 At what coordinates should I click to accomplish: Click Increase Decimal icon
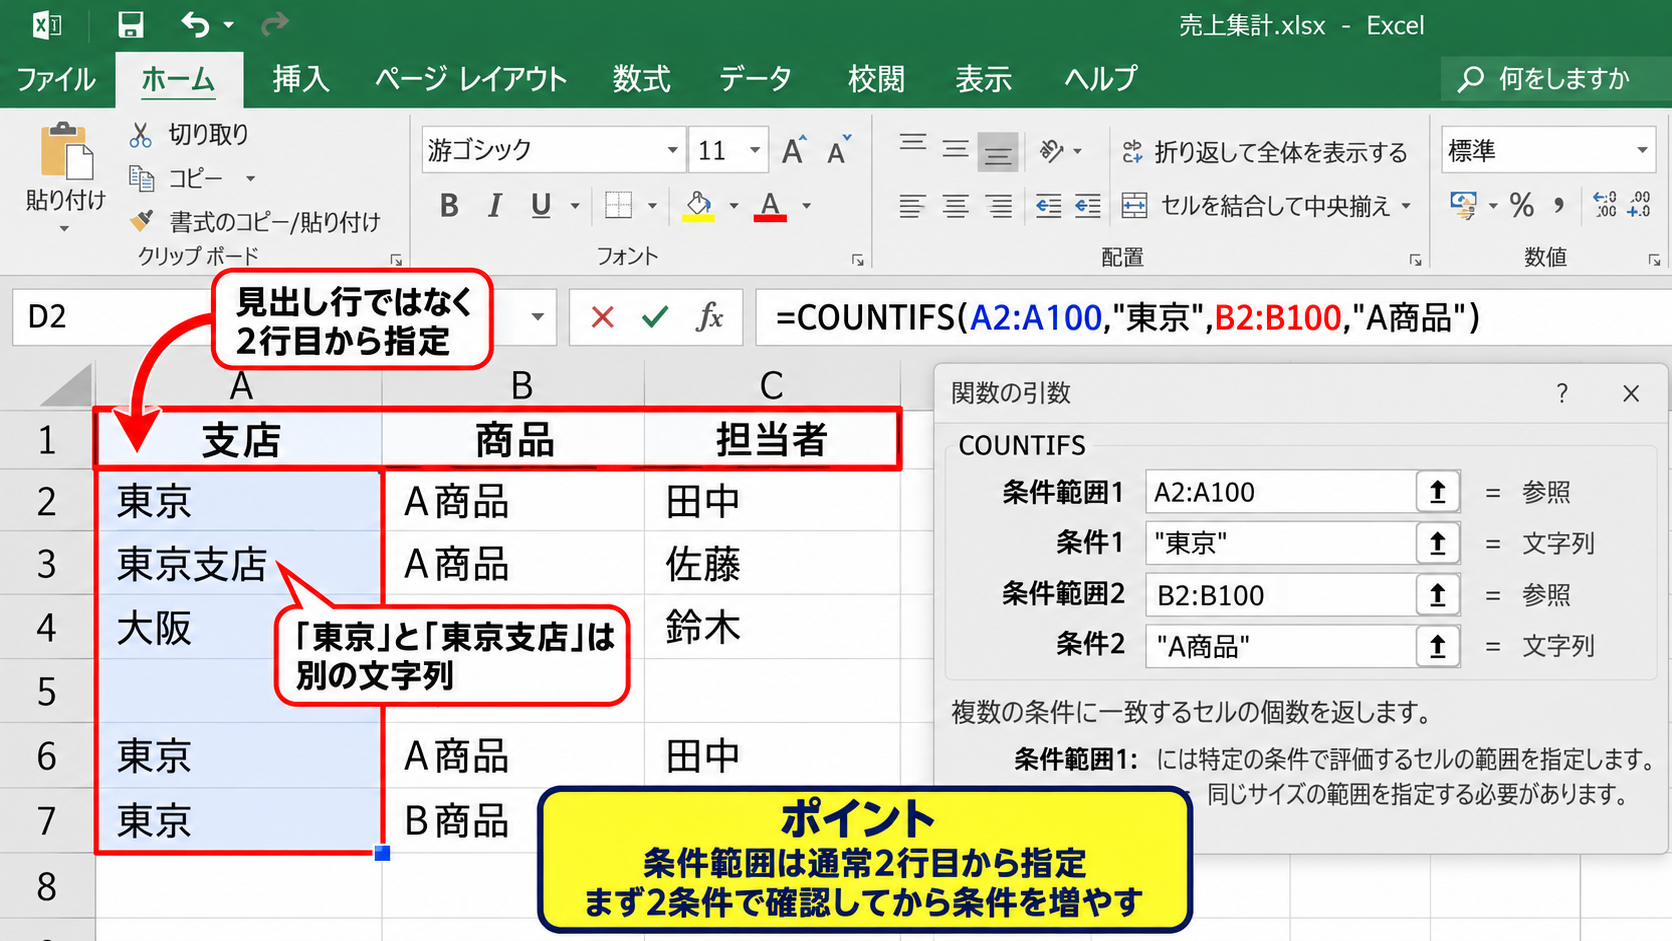click(1605, 205)
